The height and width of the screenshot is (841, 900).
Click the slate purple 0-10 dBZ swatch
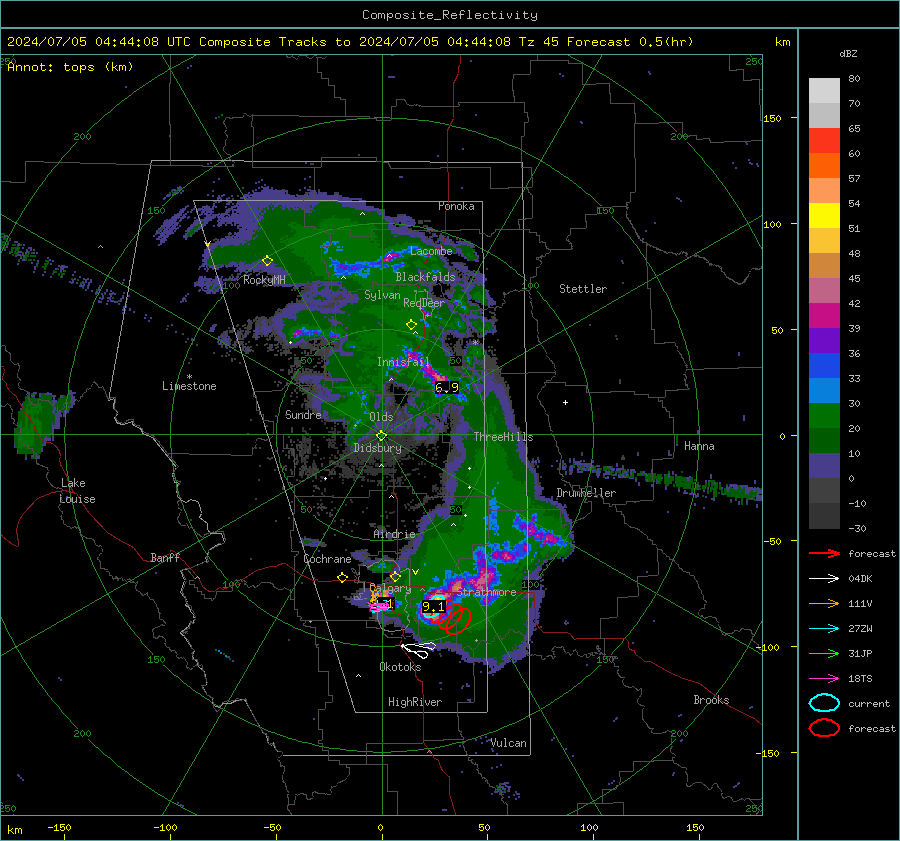point(824,466)
